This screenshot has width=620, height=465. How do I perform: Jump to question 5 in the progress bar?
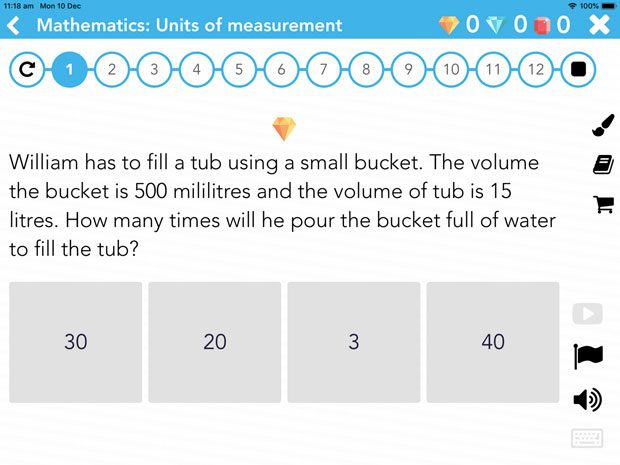[x=239, y=70]
